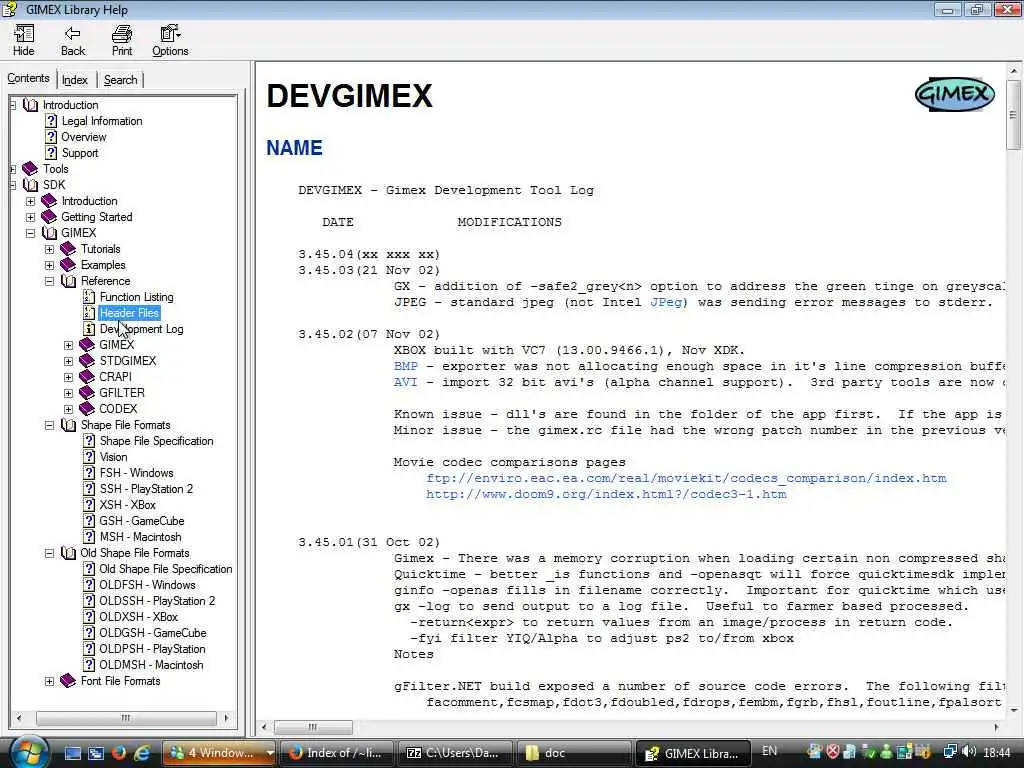Image resolution: width=1024 pixels, height=768 pixels.
Task: Open the ftp enviro.eac.ea.com codecs link
Action: tap(686, 478)
